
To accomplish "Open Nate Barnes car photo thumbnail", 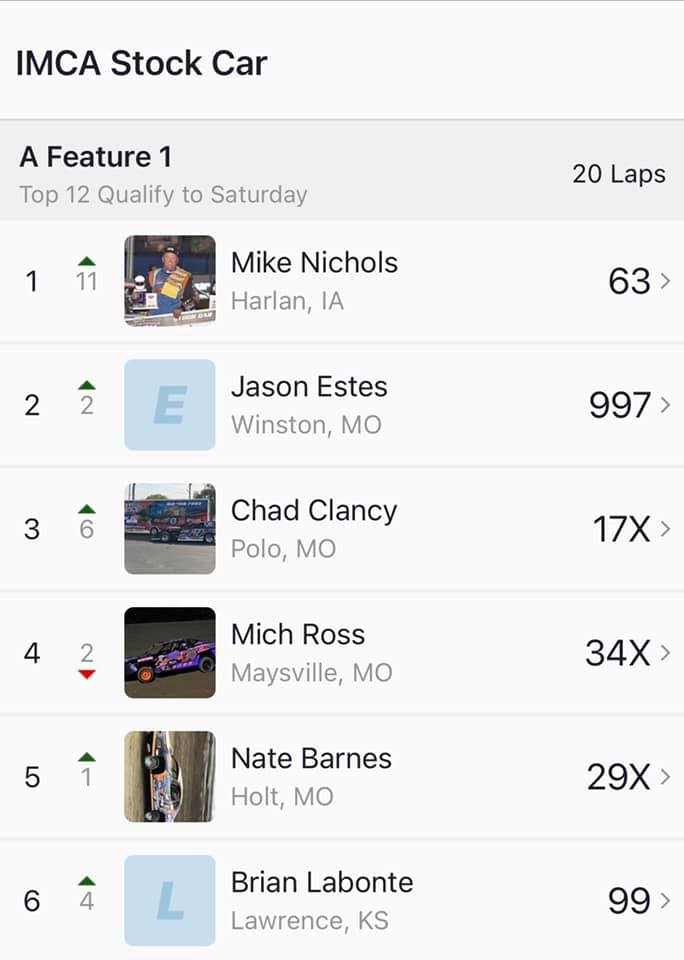I will 169,777.
